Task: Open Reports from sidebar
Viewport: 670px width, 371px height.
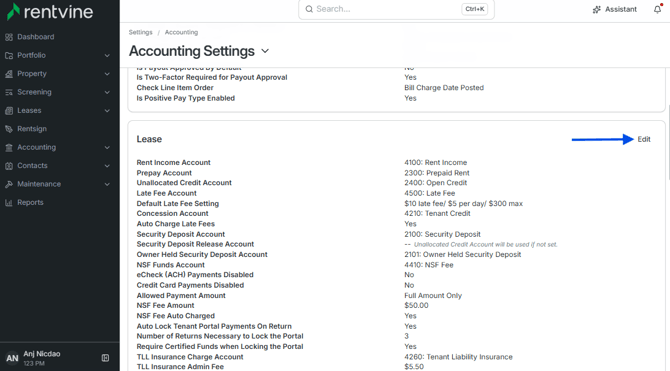Action: (30, 203)
